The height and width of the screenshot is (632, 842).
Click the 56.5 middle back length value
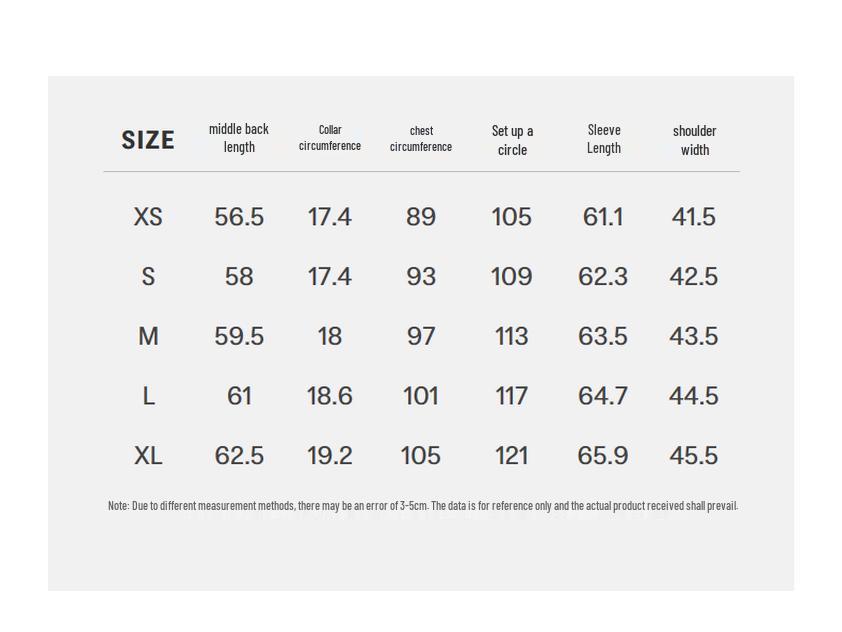coord(239,217)
